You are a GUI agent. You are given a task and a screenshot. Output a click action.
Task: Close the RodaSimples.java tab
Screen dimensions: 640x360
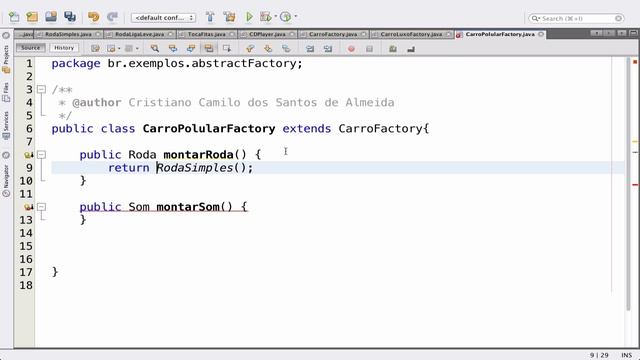tap(98, 34)
